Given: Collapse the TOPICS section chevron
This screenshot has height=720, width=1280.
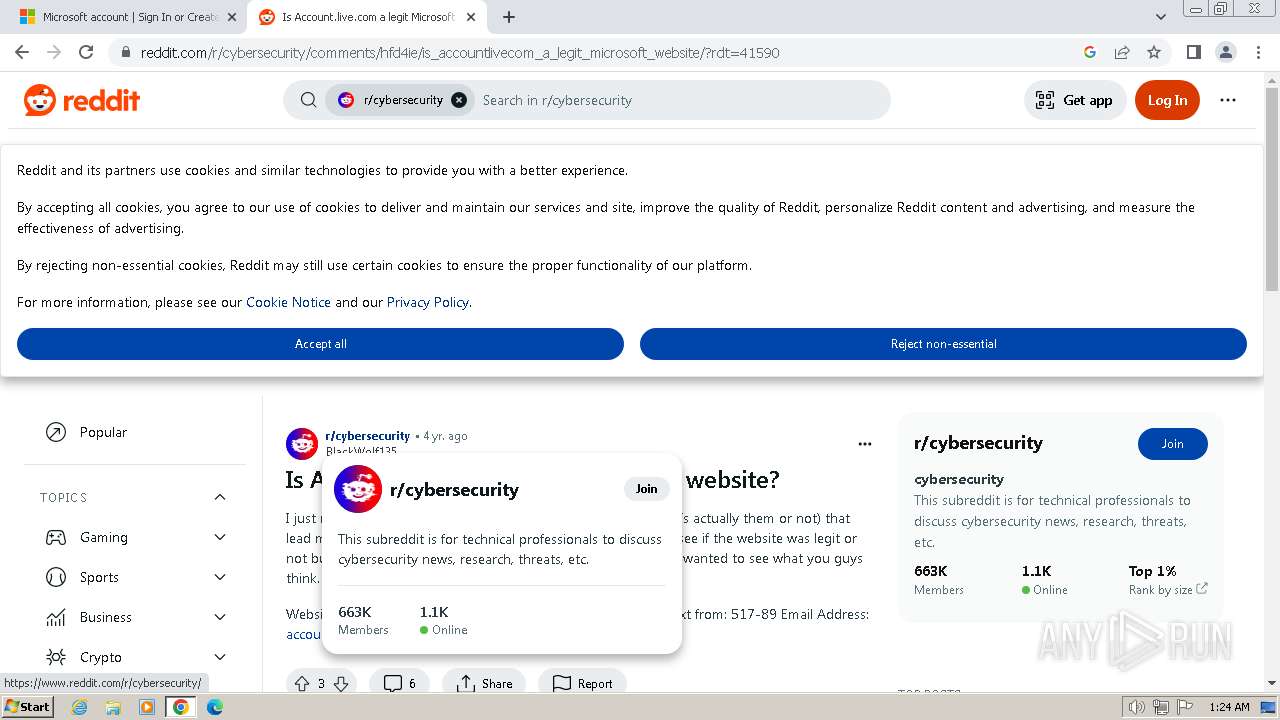Looking at the screenshot, I should click(220, 497).
